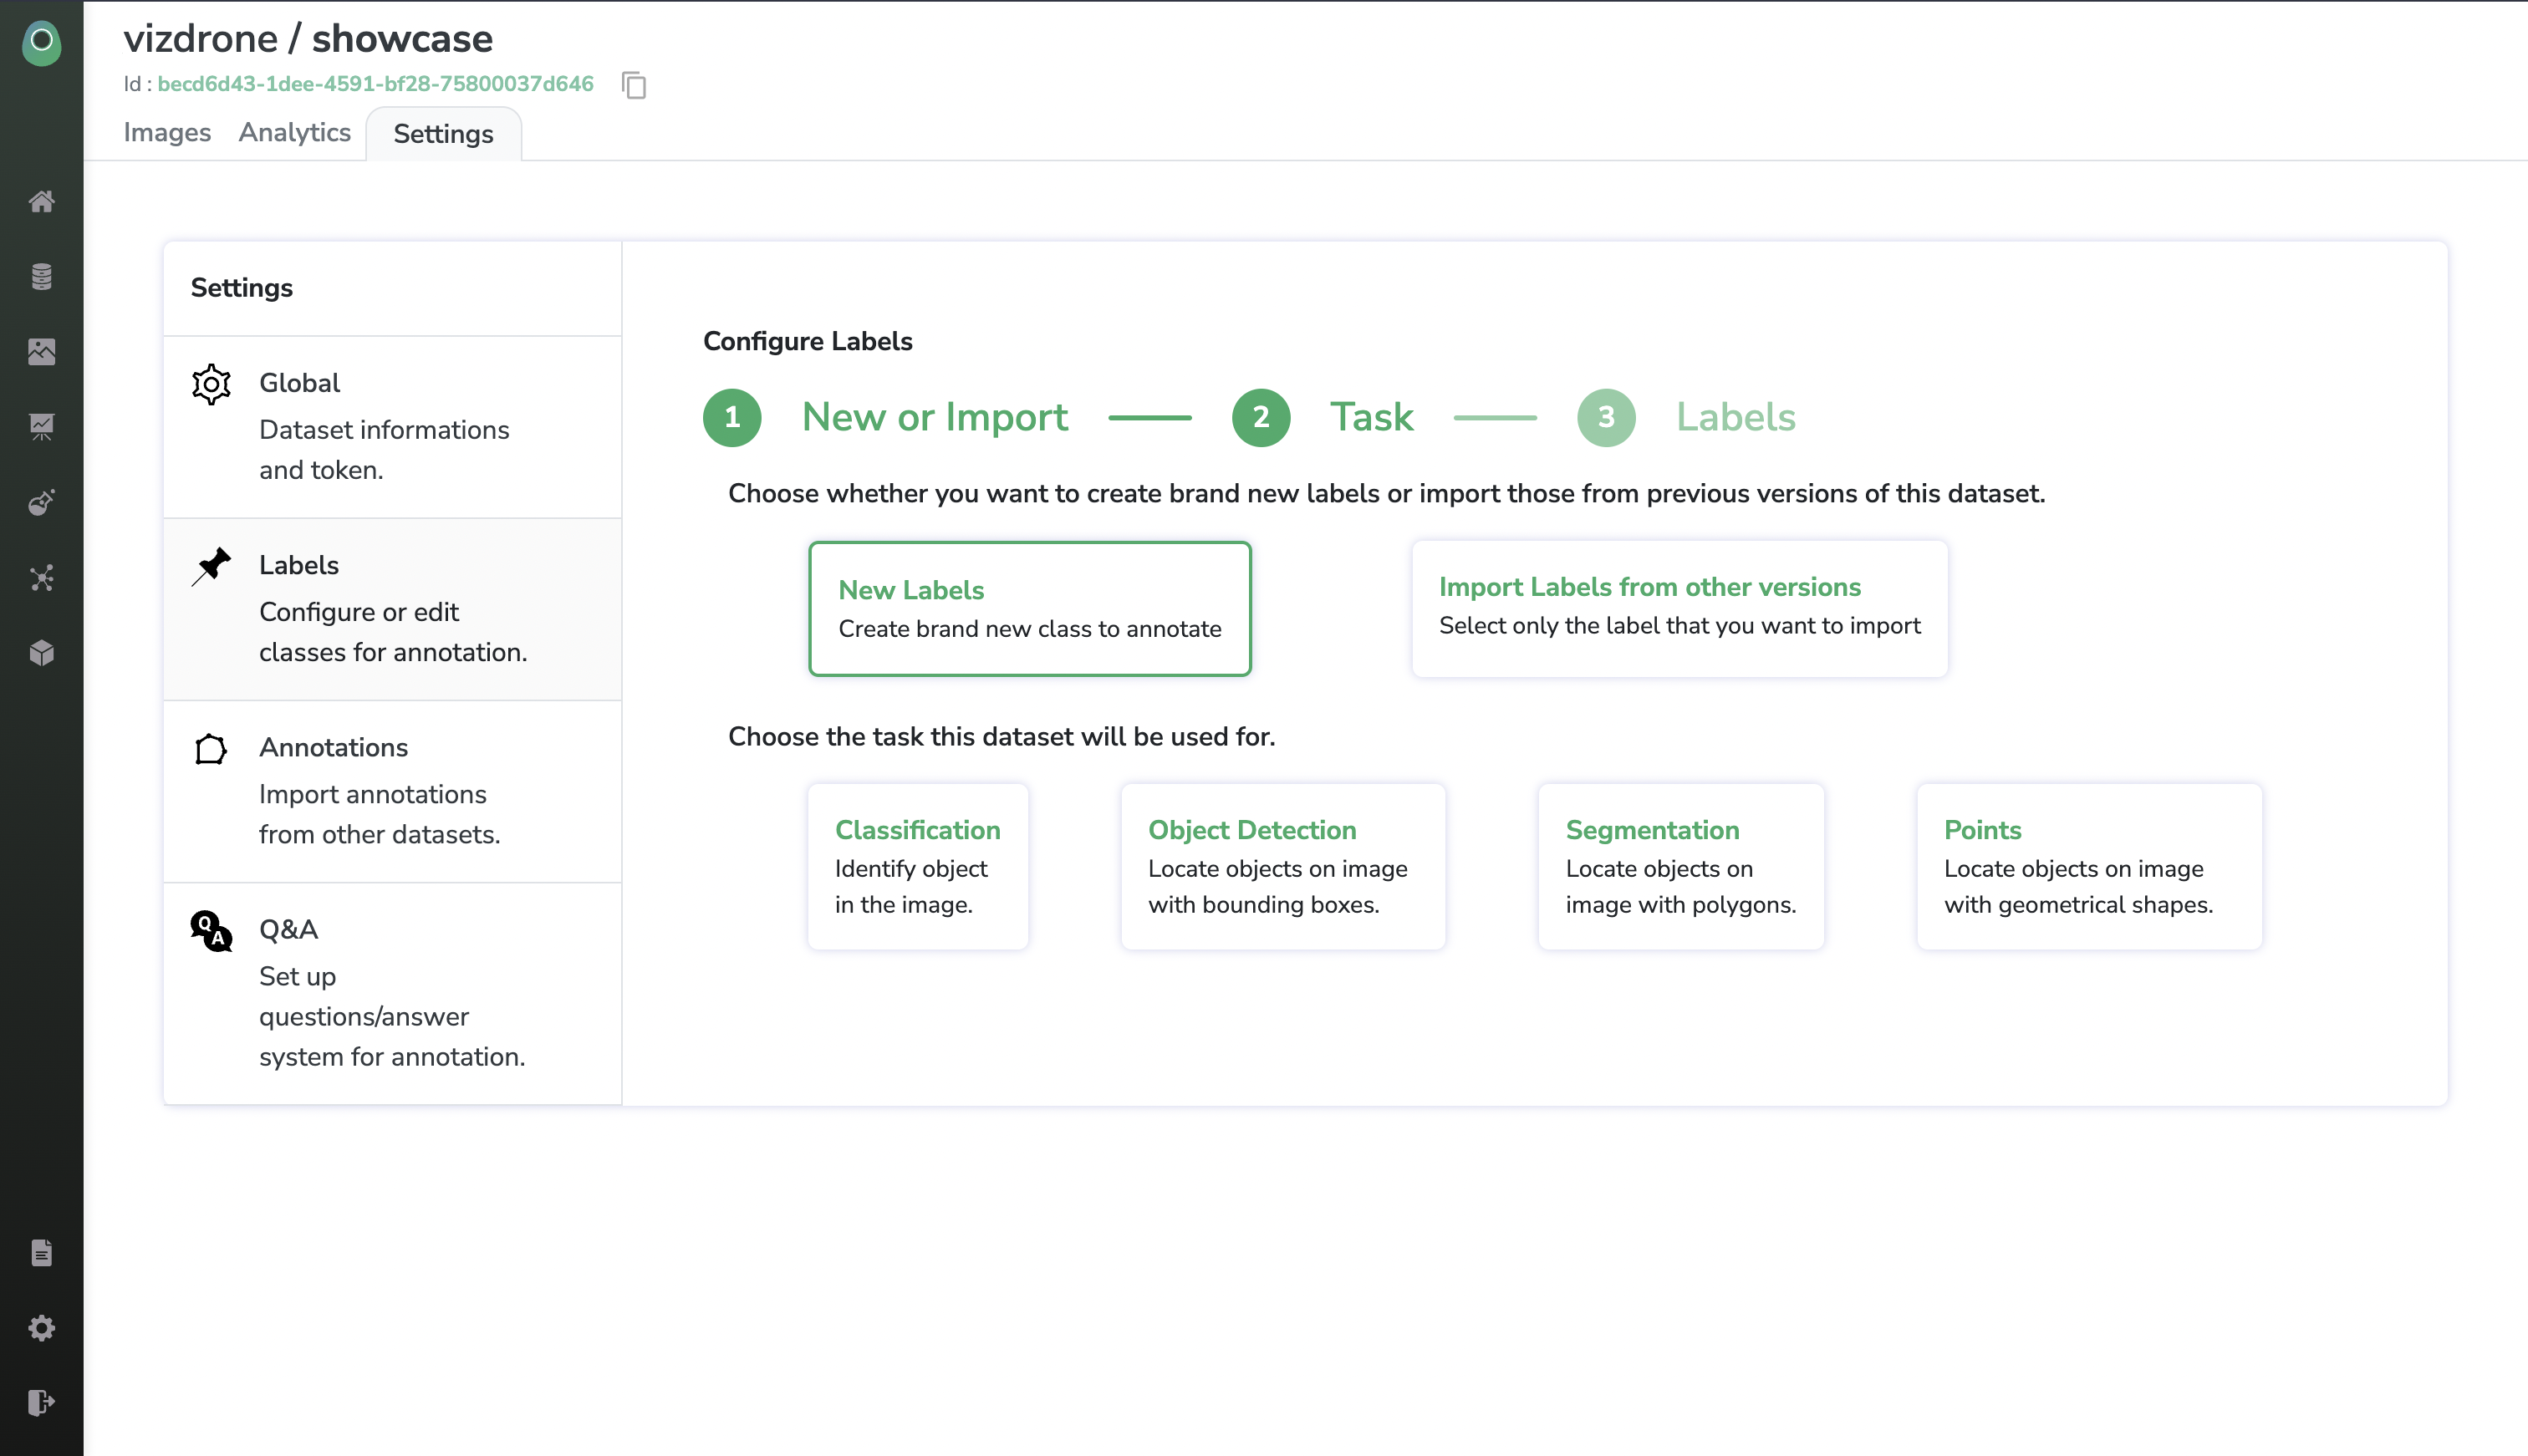Image resolution: width=2528 pixels, height=1456 pixels.
Task: Open the datalake database stack icon
Action: [x=41, y=277]
